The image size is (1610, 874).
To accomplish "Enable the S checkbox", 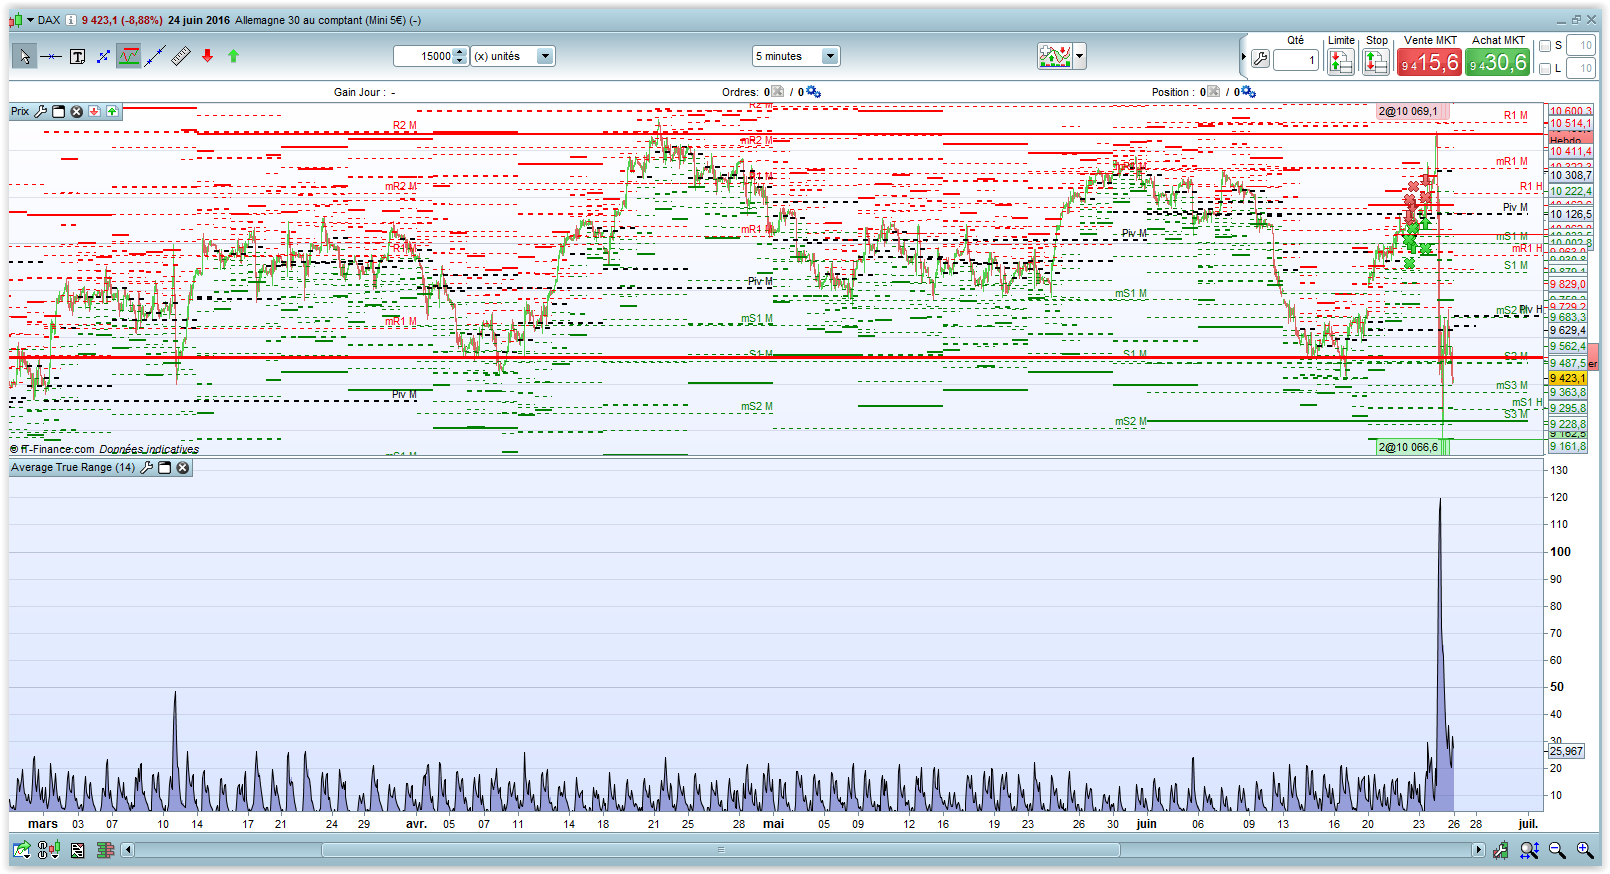I will 1545,46.
